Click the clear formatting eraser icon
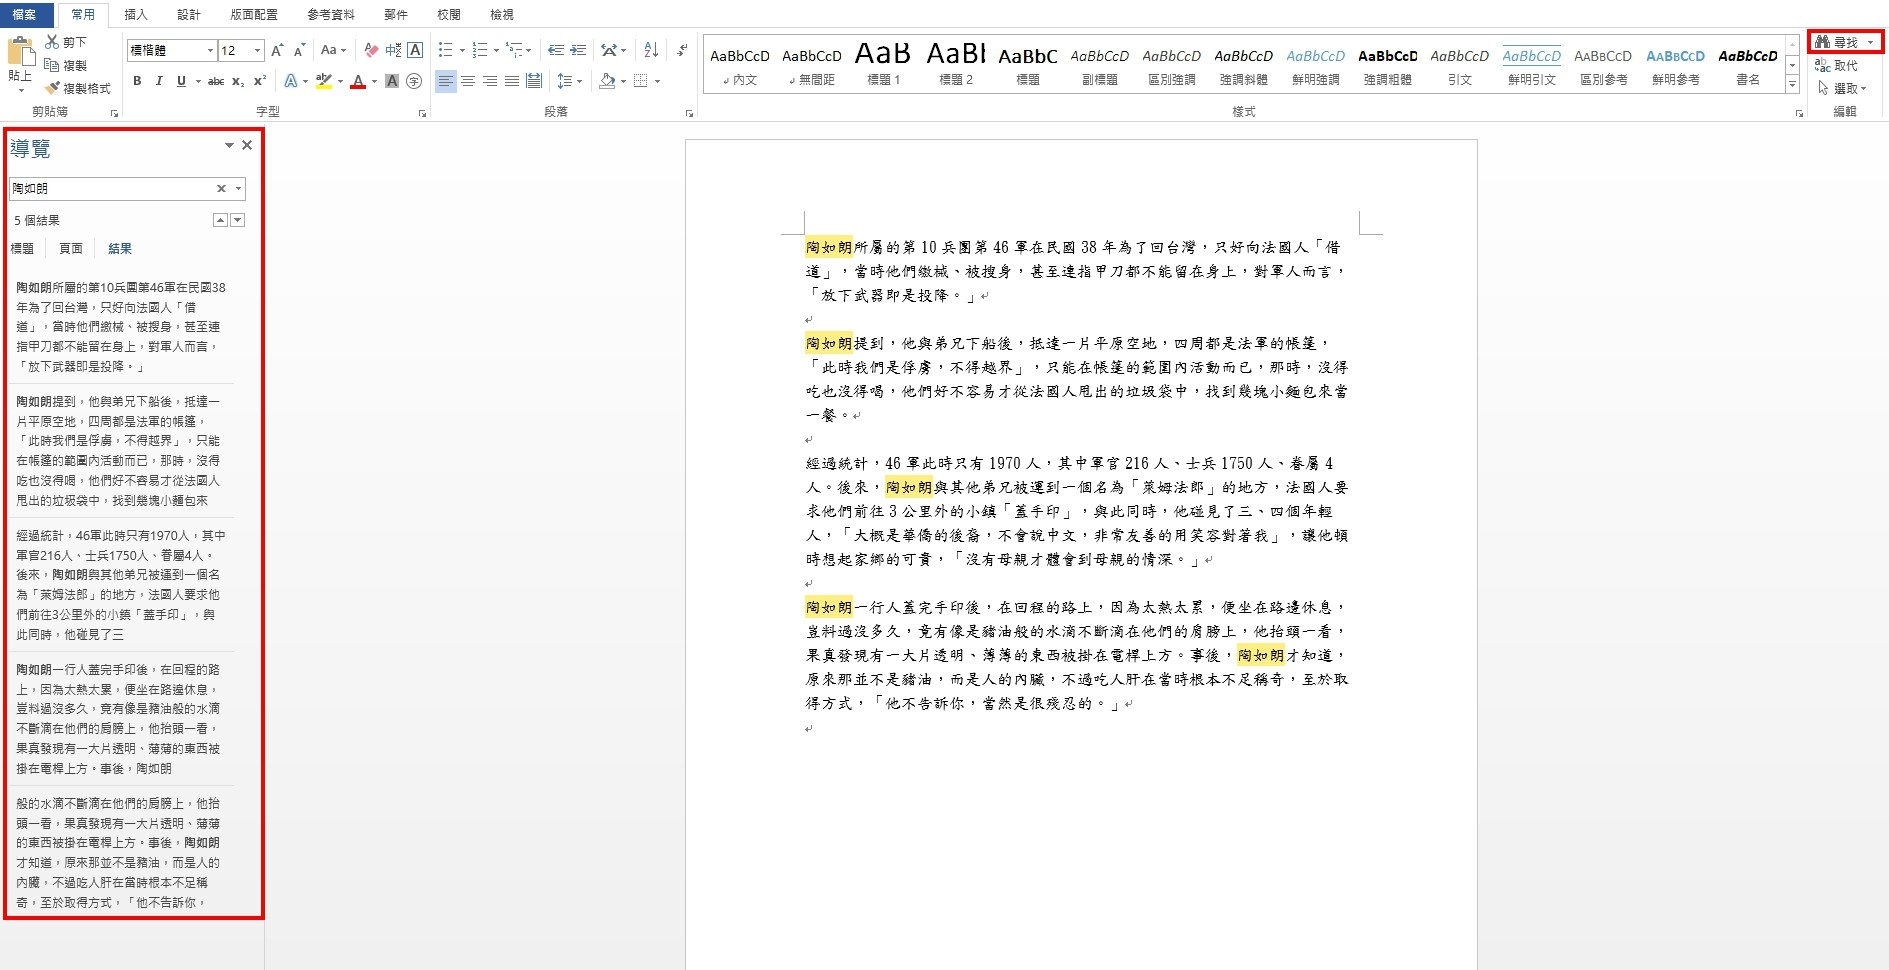The width and height of the screenshot is (1889, 970). (x=371, y=50)
